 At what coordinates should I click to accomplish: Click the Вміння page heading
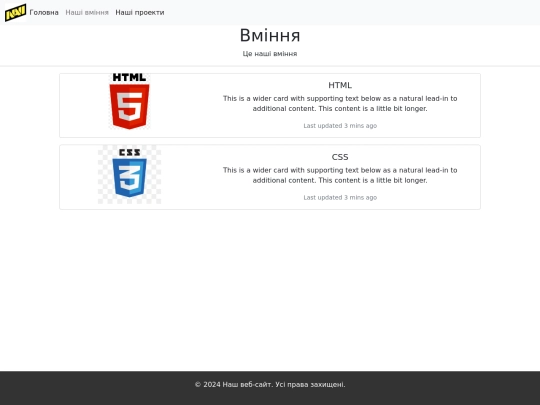(270, 35)
